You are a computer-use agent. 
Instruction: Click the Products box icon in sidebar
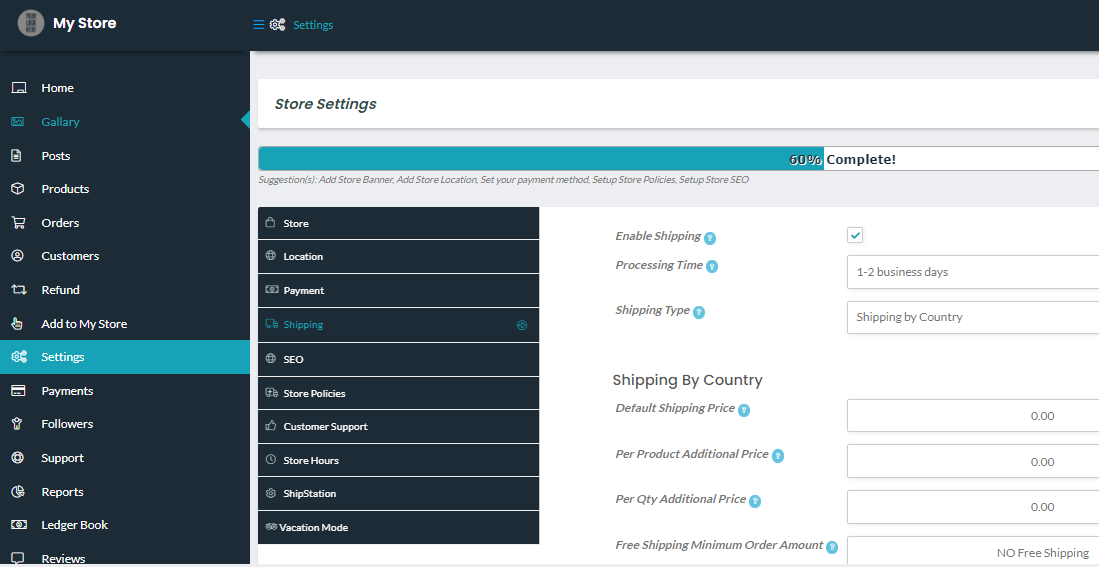[18, 189]
